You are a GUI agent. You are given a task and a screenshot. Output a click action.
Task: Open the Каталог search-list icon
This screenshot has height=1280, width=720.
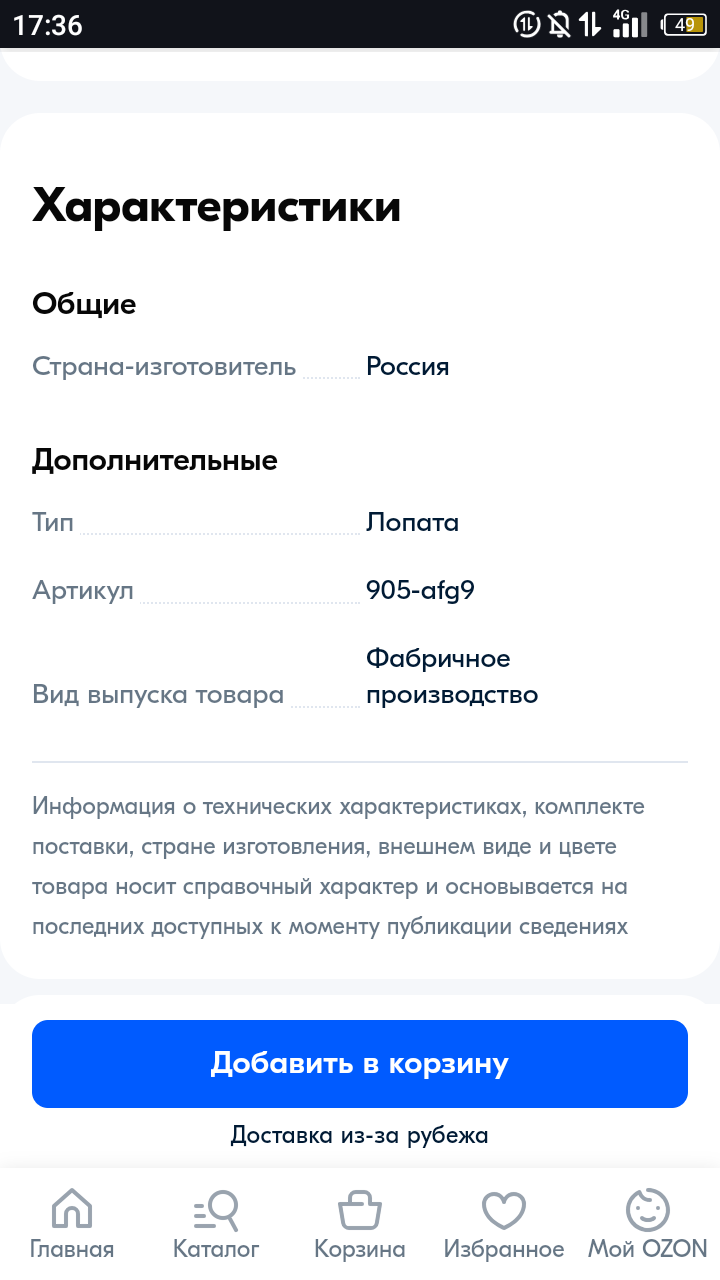pos(216,1211)
